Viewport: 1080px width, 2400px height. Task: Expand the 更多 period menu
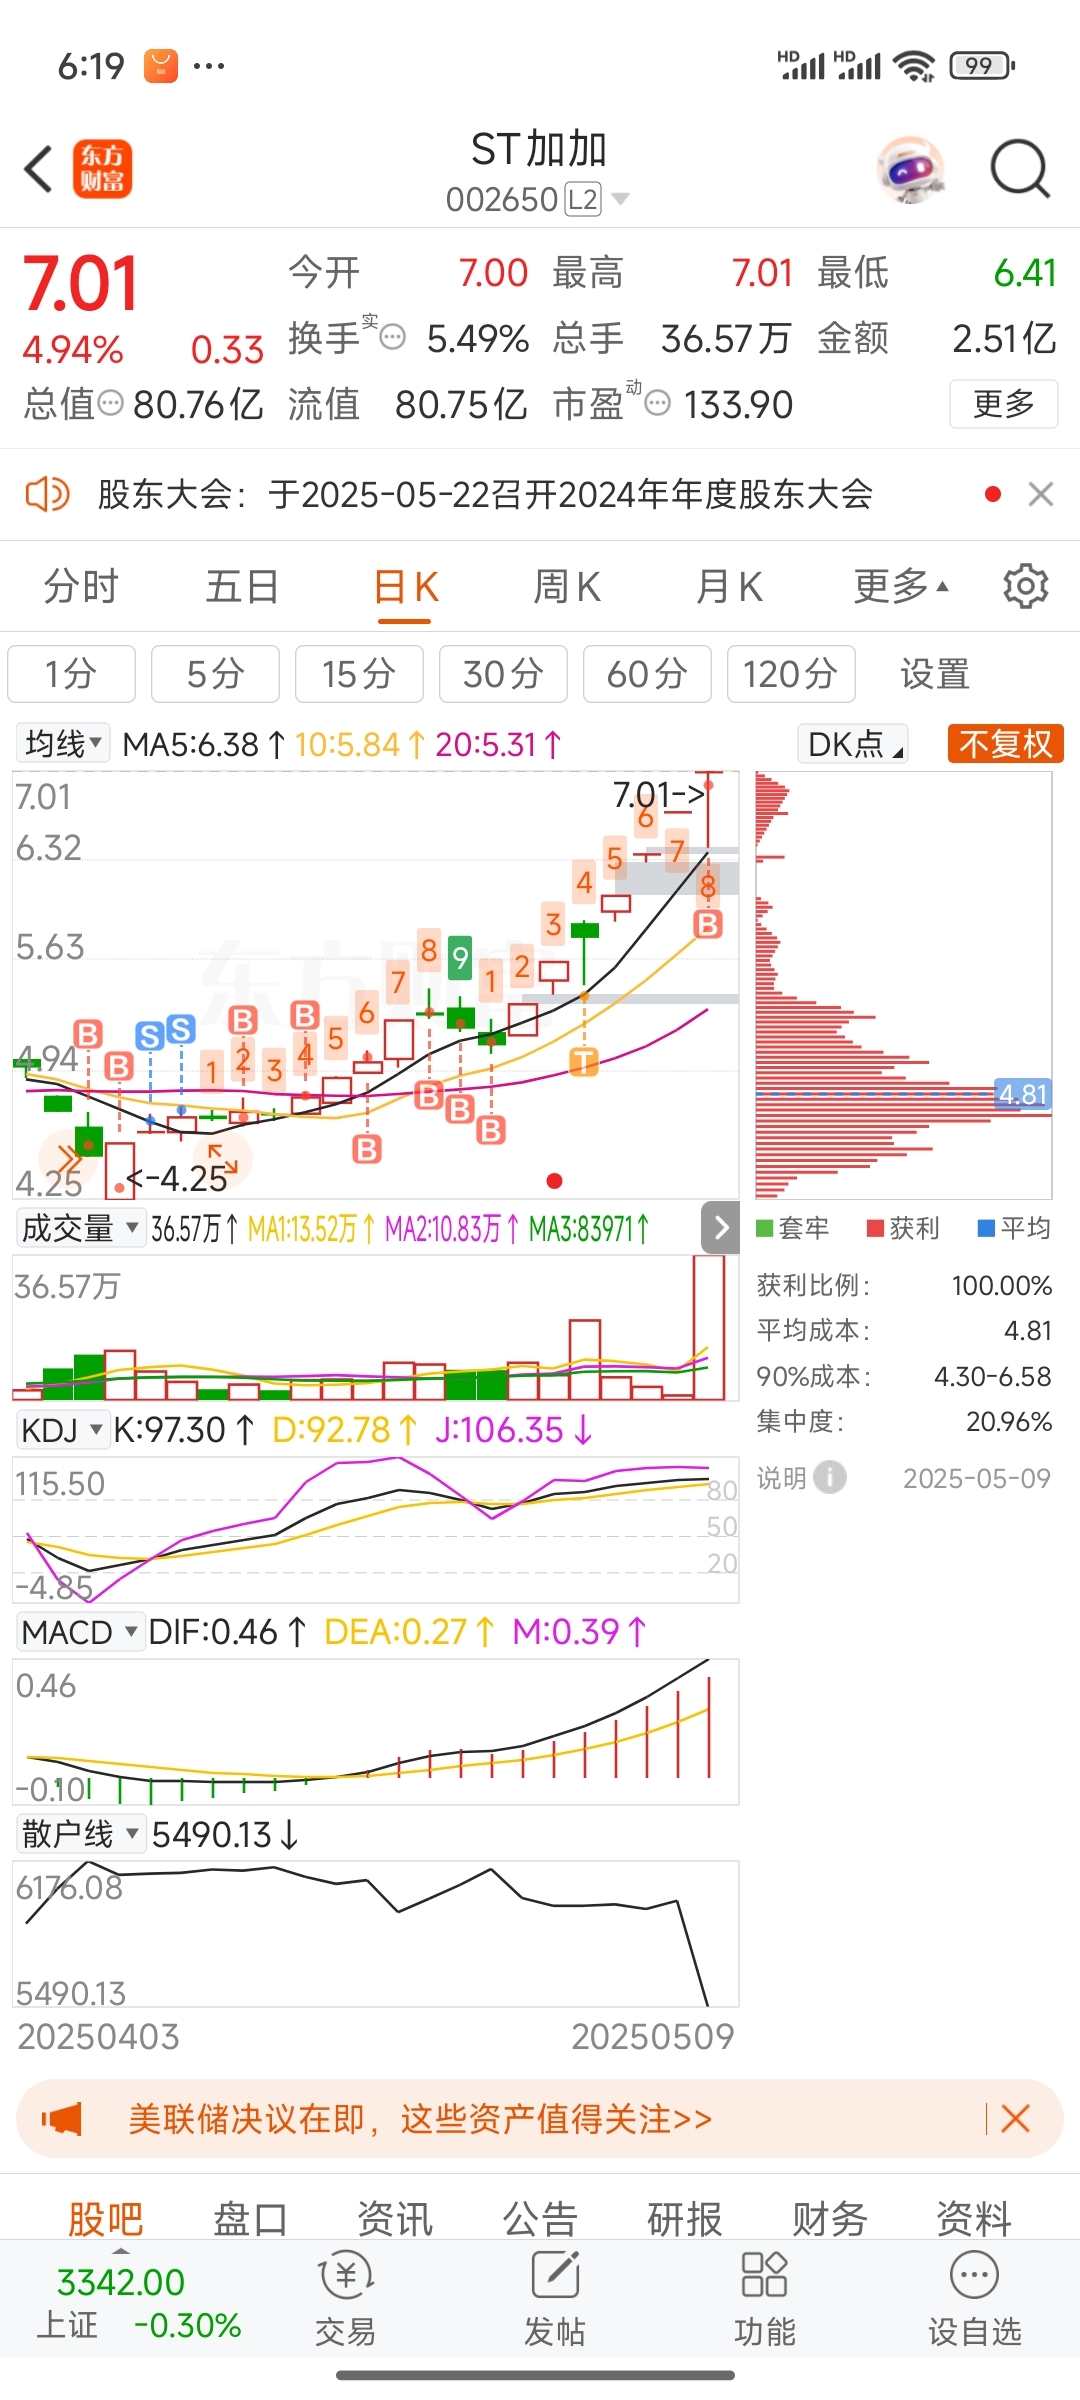coord(901,586)
